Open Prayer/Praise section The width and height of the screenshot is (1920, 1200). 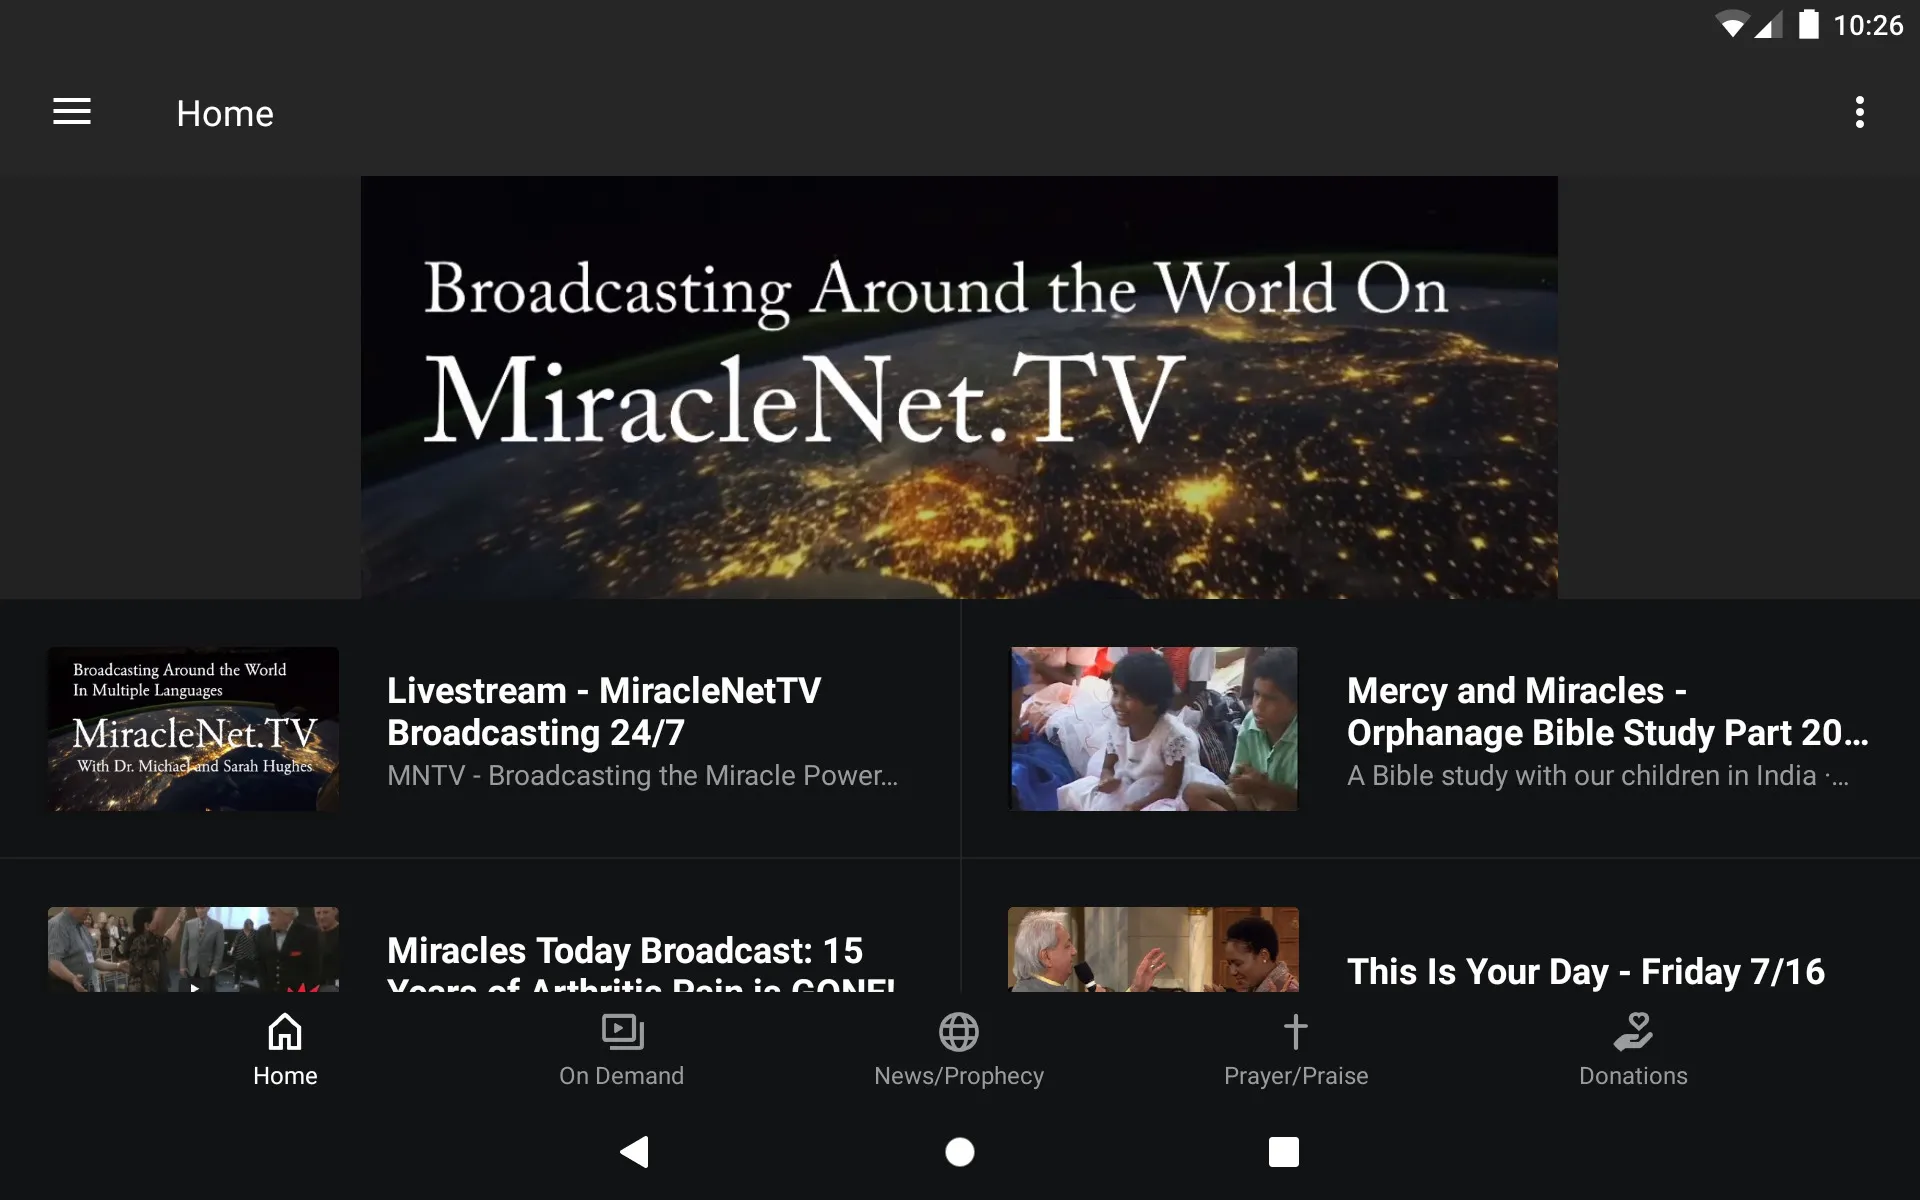(x=1295, y=1049)
